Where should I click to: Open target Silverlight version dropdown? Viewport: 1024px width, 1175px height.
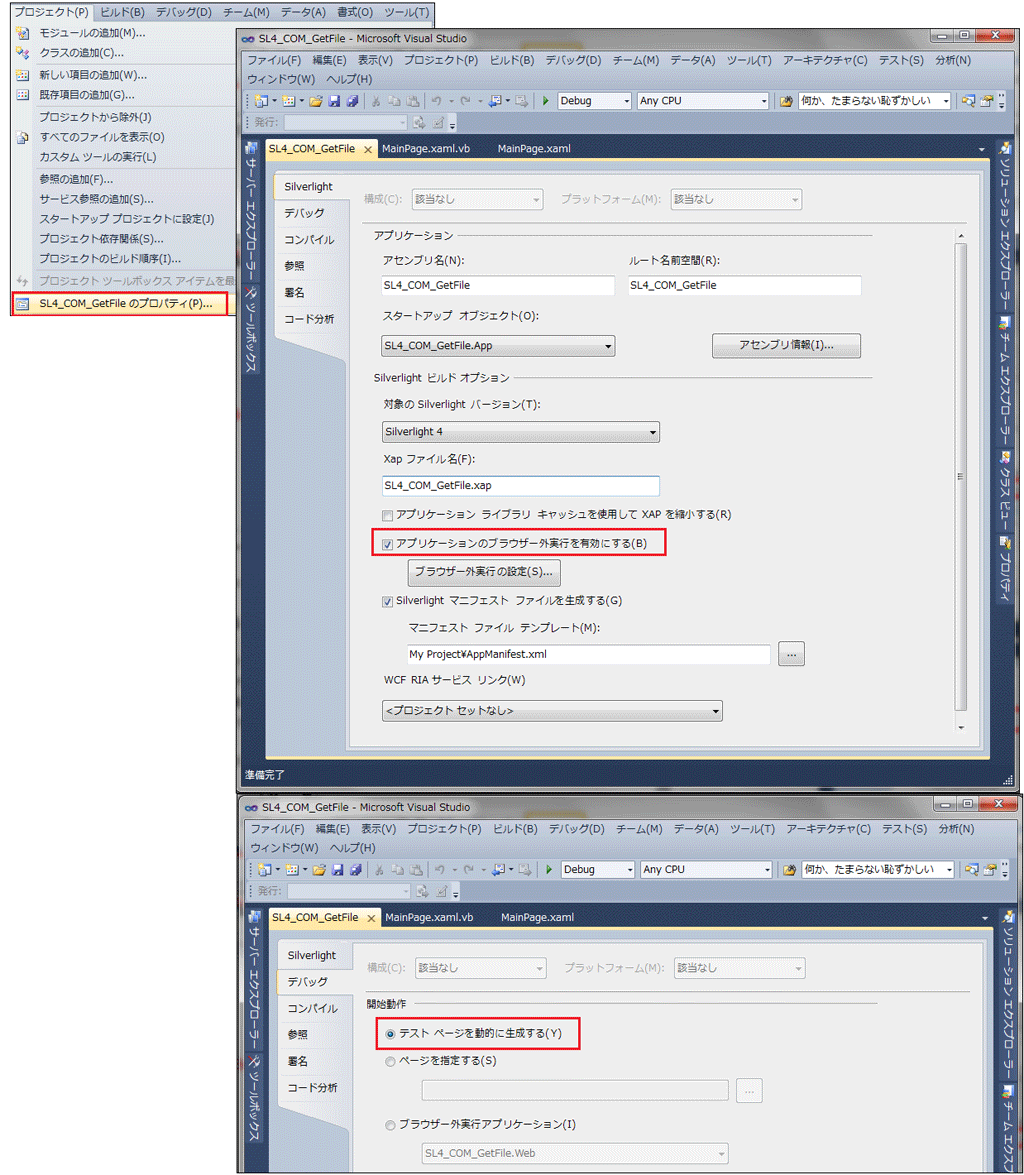520,432
